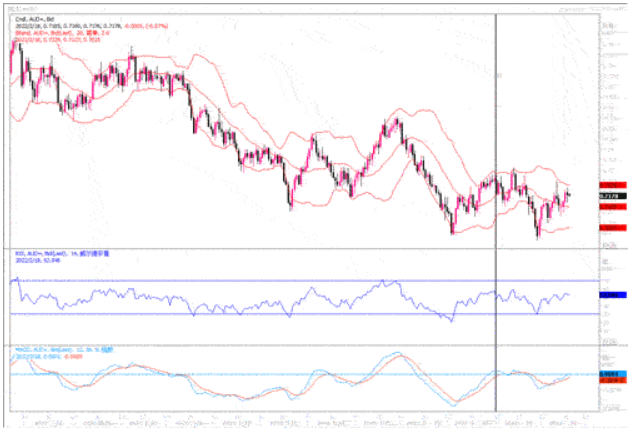Click the vertical black marker line
The image size is (632, 440).
497,150
